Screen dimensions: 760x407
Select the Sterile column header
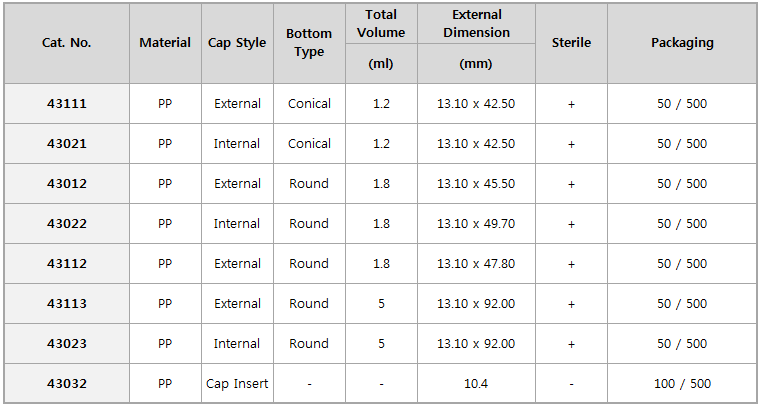click(x=571, y=43)
